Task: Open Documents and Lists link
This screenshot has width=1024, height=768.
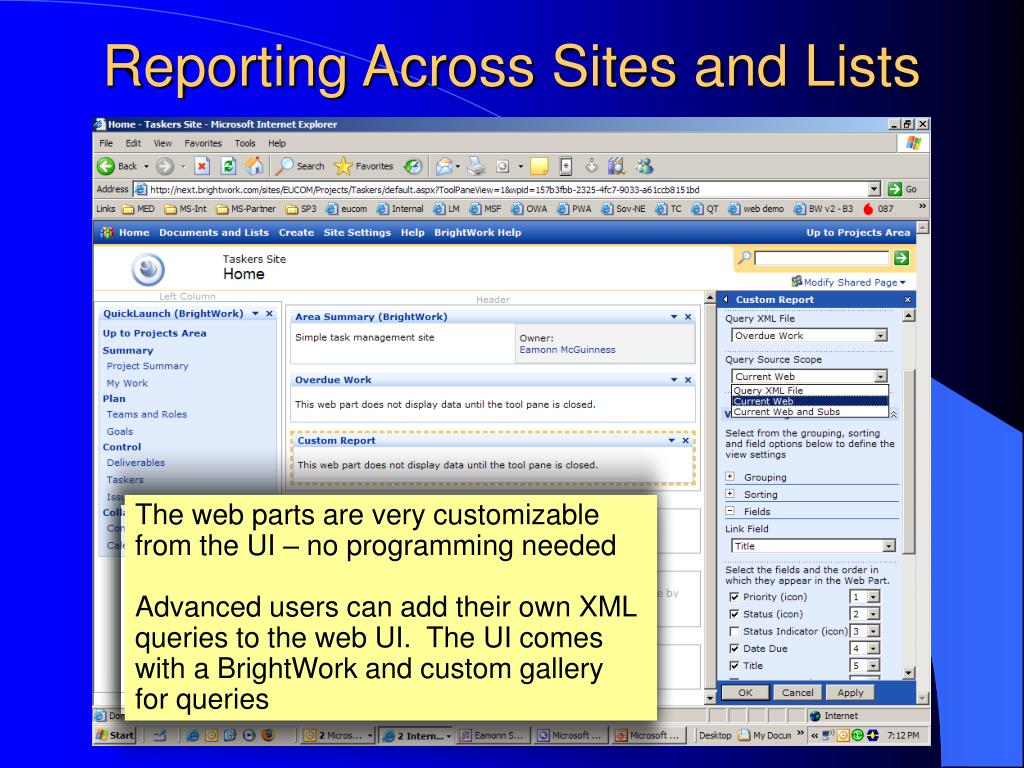Action: click(214, 232)
